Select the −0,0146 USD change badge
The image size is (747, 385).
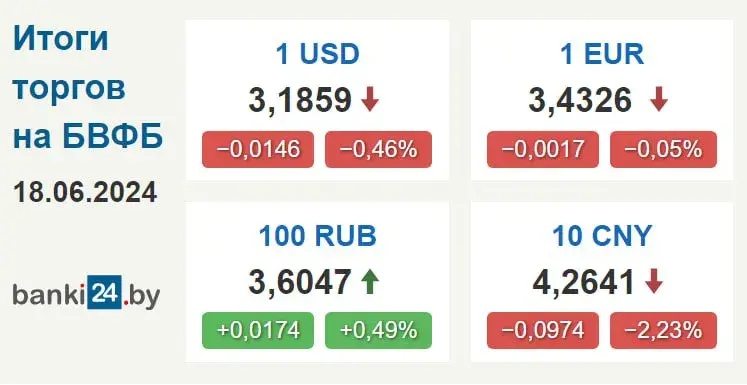coord(258,150)
